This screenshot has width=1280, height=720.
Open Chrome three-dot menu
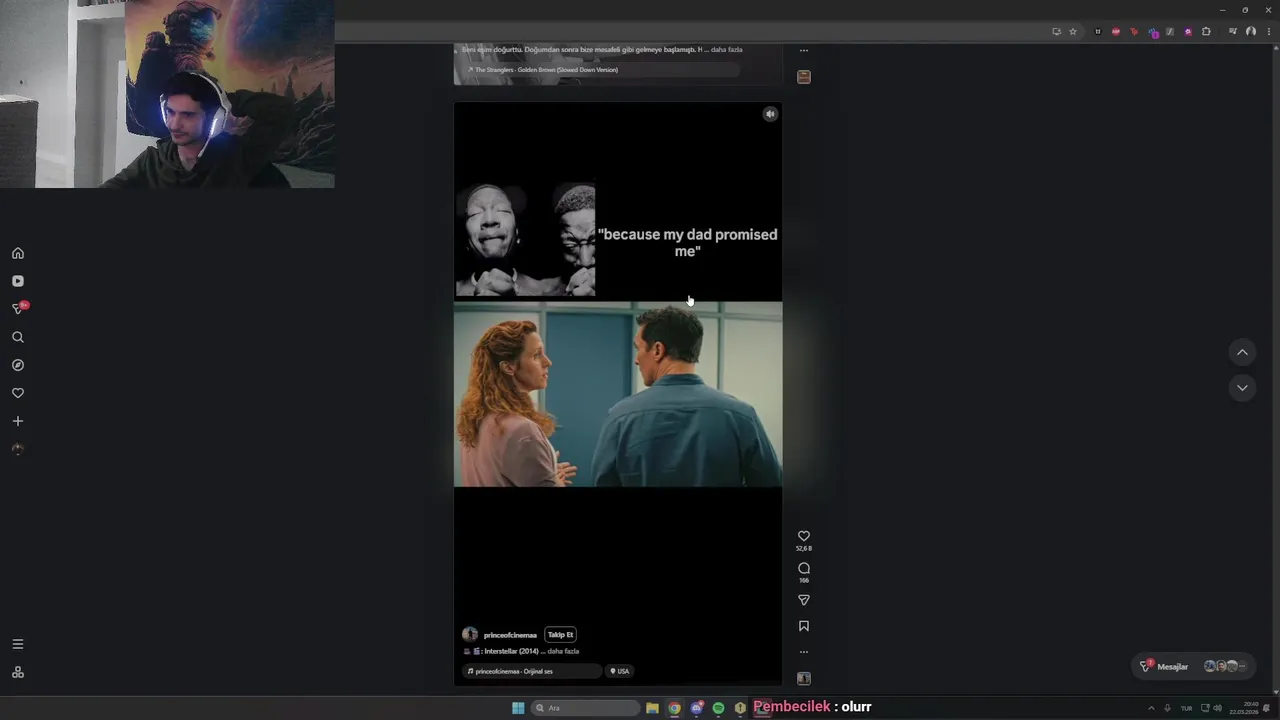tap(1267, 32)
